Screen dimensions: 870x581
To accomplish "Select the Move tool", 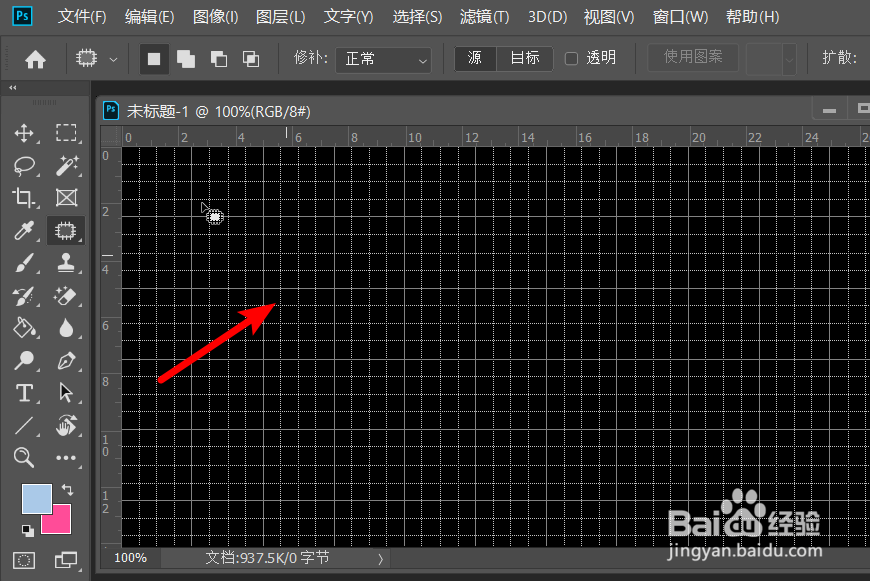I will point(24,133).
